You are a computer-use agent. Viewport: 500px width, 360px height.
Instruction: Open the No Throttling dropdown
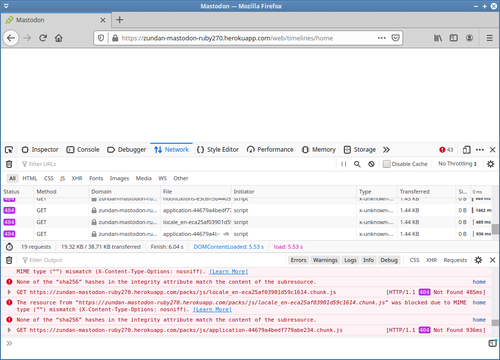click(x=457, y=164)
